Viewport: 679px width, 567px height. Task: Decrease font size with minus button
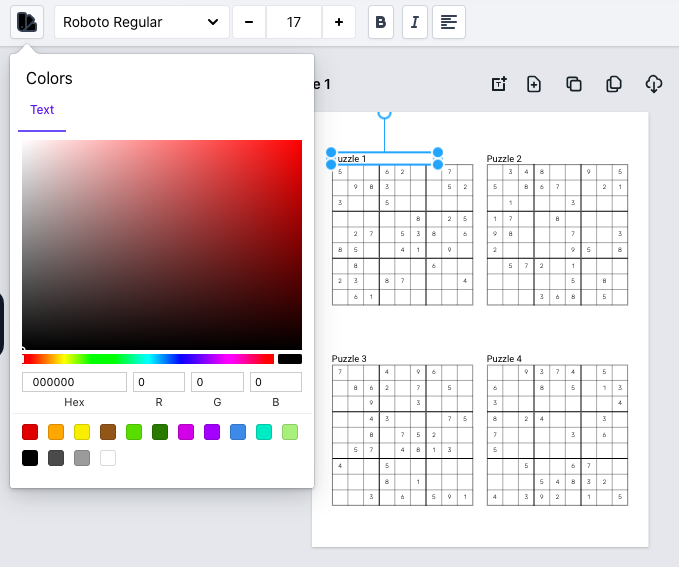249,22
